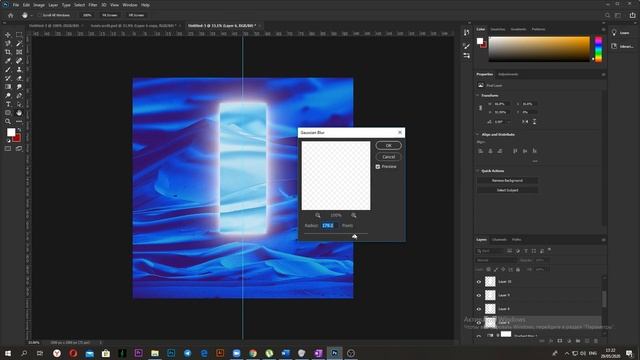Screen dimensions: 640x360
Task: Hide Layer 10 visibility eye
Action: pyautogui.click(x=479, y=282)
